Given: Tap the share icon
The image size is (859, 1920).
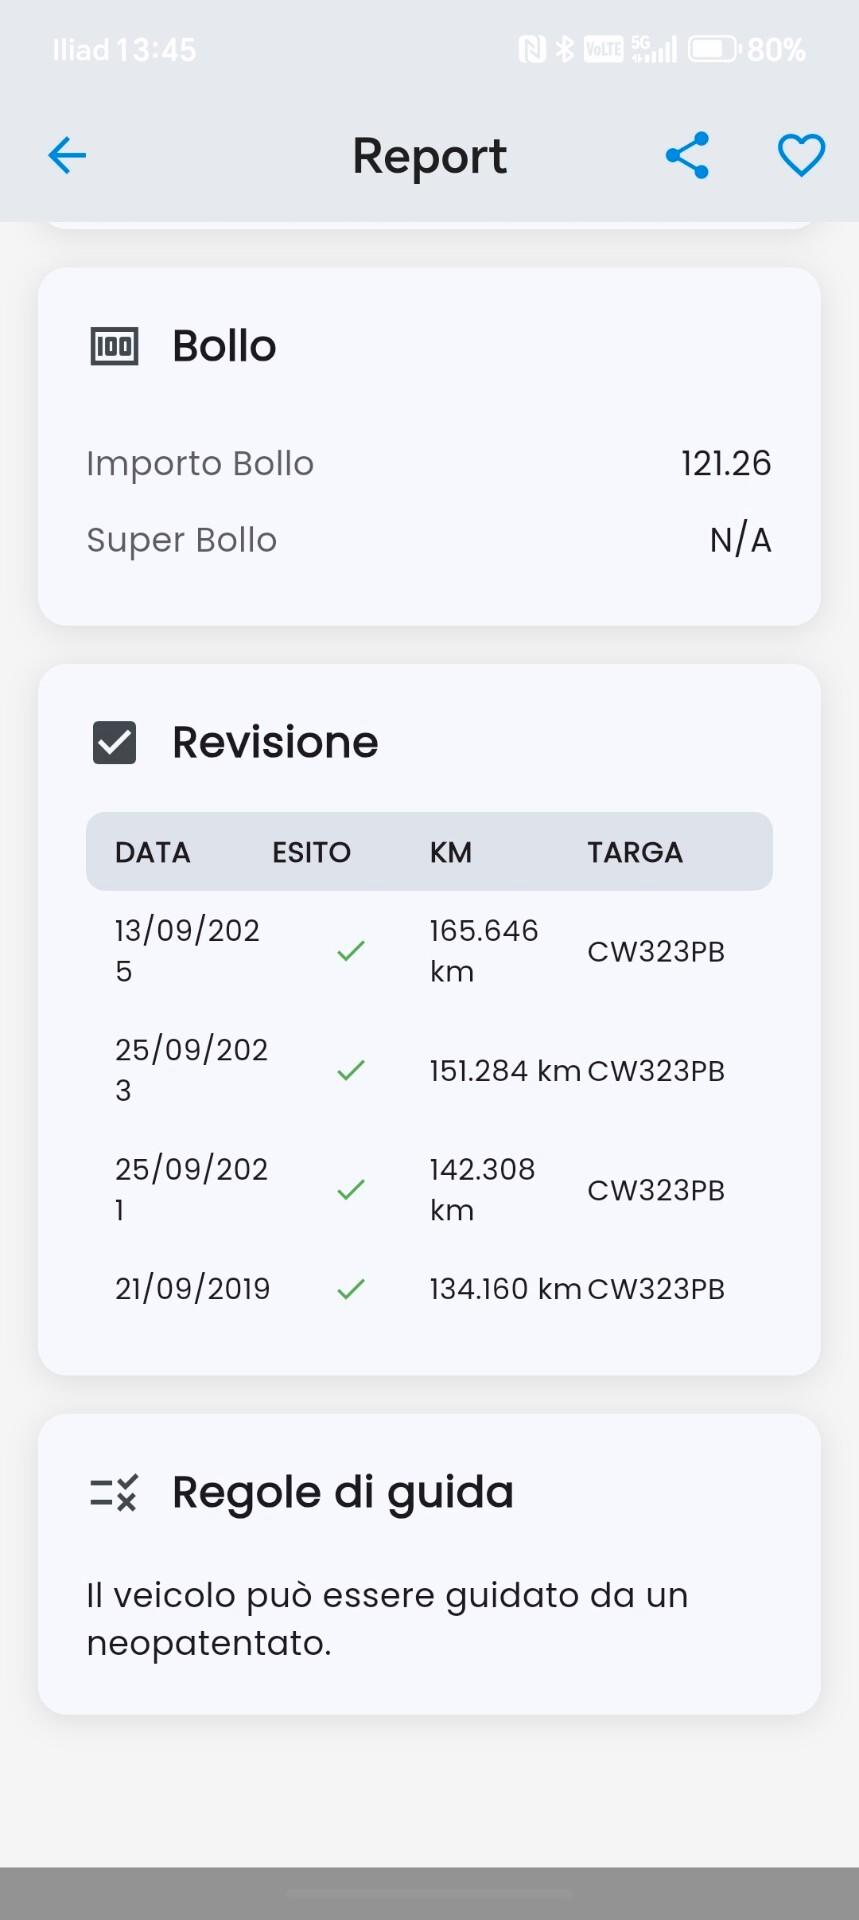Looking at the screenshot, I should [x=687, y=156].
